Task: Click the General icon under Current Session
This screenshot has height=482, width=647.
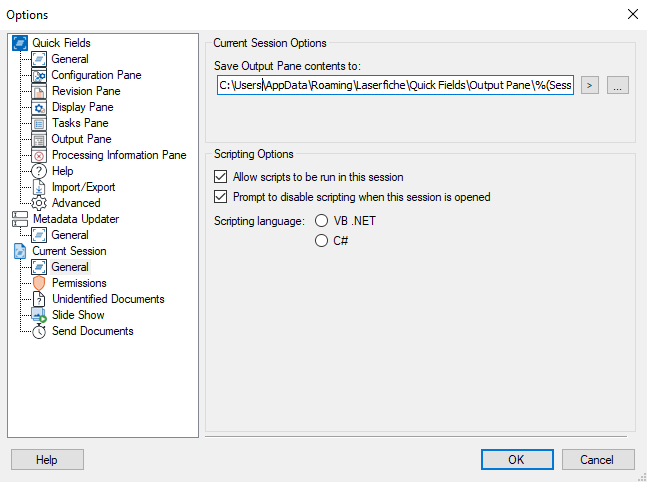Action: pyautogui.click(x=39, y=267)
